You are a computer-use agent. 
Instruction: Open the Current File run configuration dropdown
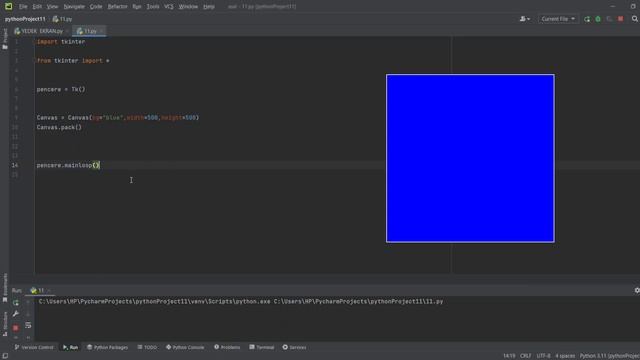point(558,19)
